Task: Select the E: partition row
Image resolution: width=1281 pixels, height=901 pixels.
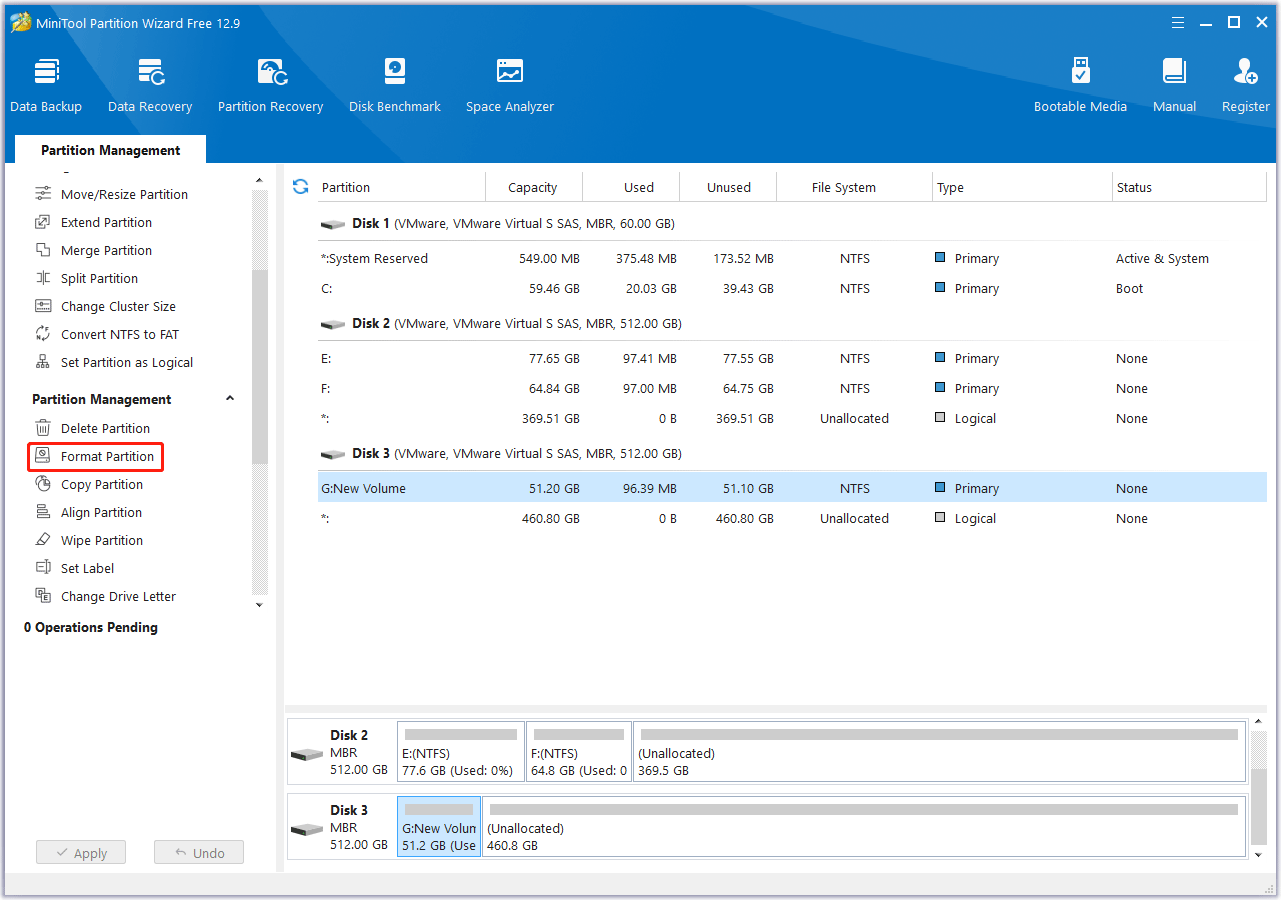Action: click(792, 358)
